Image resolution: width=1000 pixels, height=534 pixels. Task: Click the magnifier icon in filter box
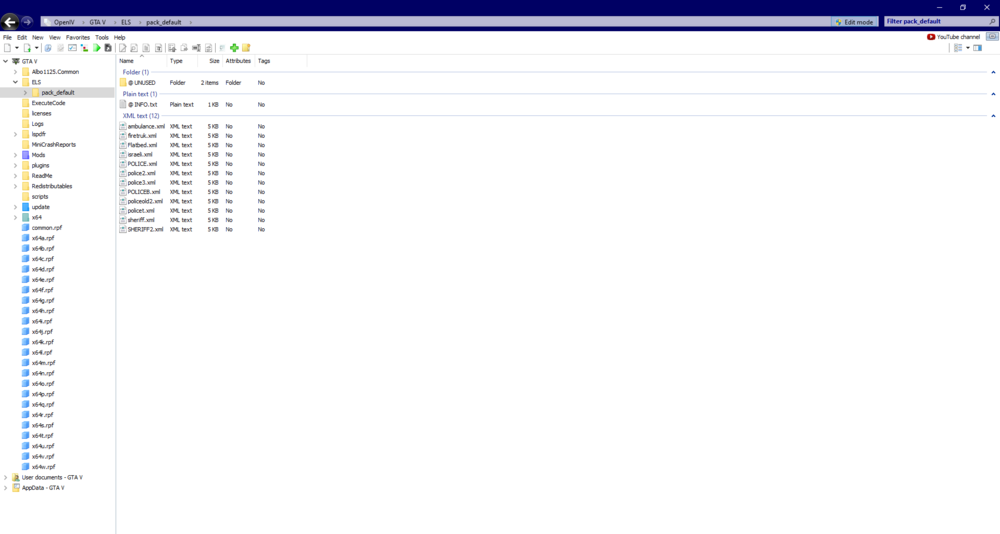tap(992, 22)
